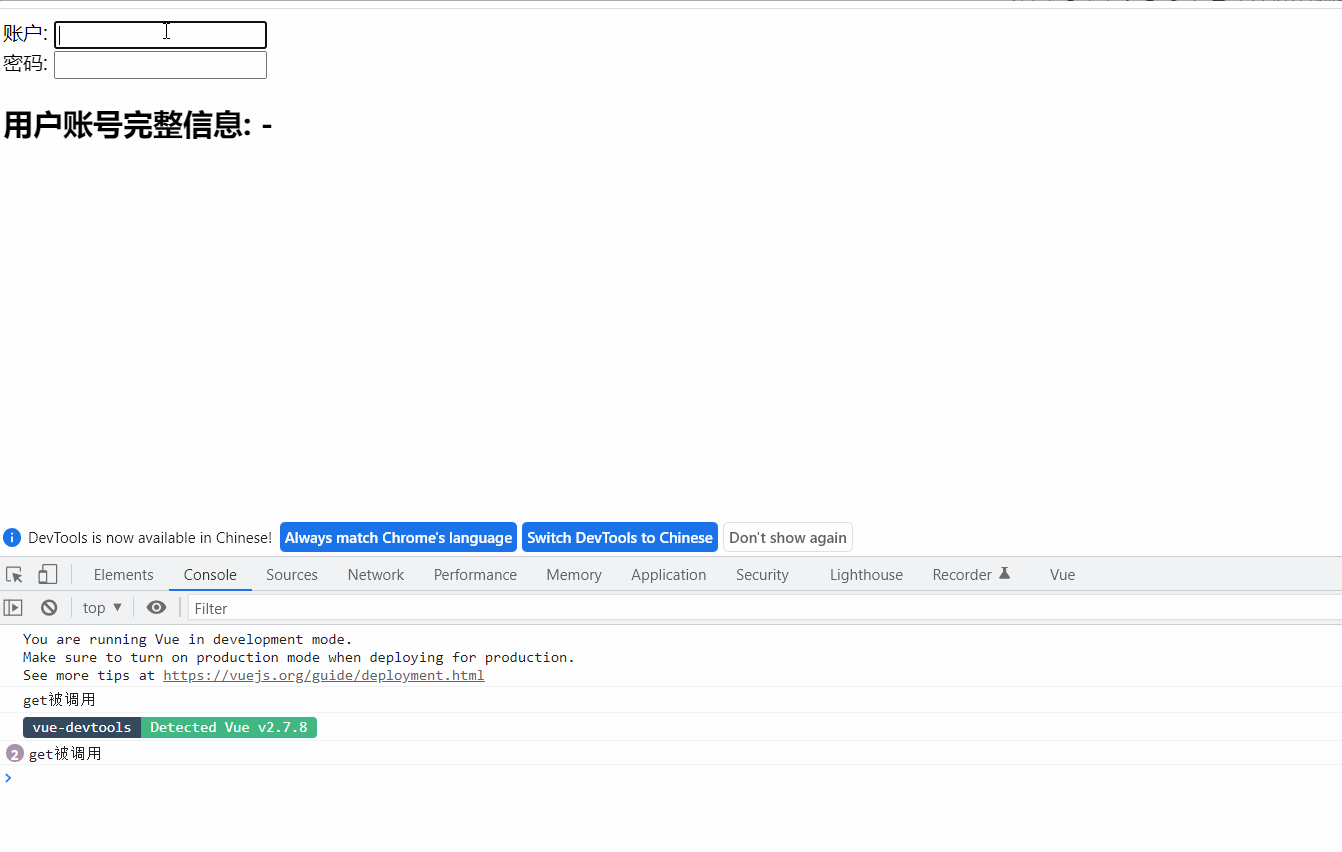Open live expression eye icon
This screenshot has height=852, width=1342.
click(x=156, y=608)
